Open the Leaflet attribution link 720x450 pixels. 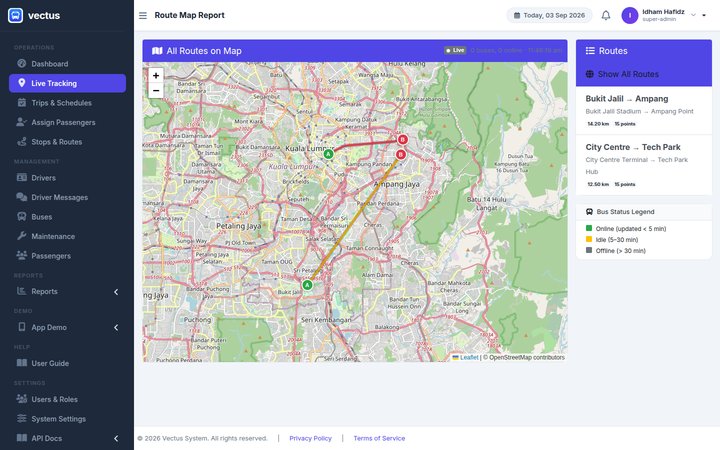point(469,357)
